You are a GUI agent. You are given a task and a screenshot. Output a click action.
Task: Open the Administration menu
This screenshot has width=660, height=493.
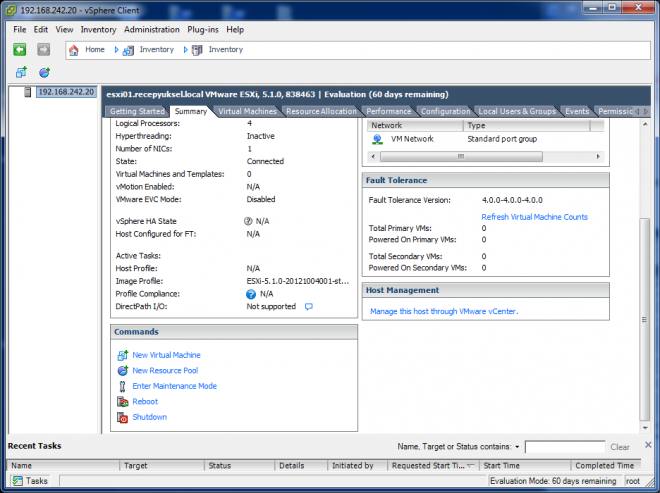(x=152, y=30)
